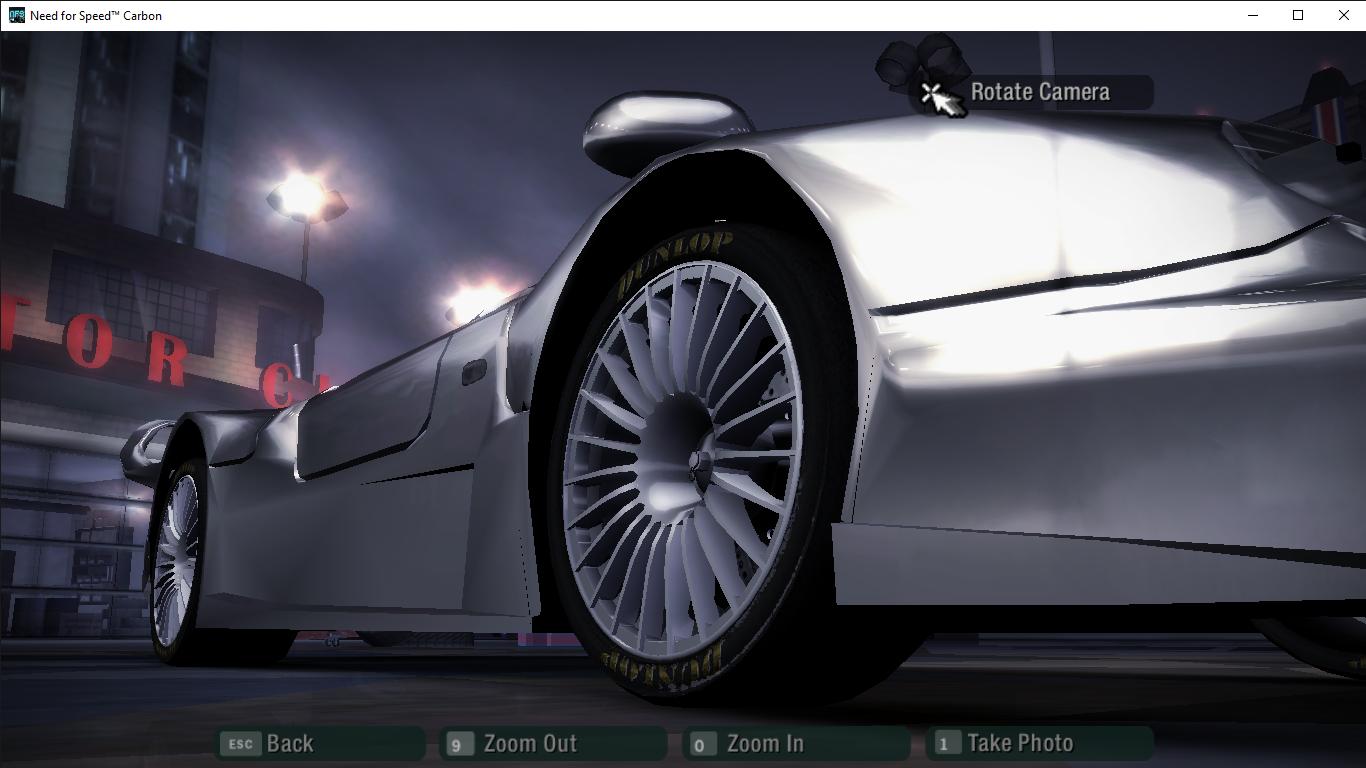Viewport: 1366px width, 768px height.
Task: Maximize the Need for Speed Carbon window
Action: click(x=1298, y=15)
